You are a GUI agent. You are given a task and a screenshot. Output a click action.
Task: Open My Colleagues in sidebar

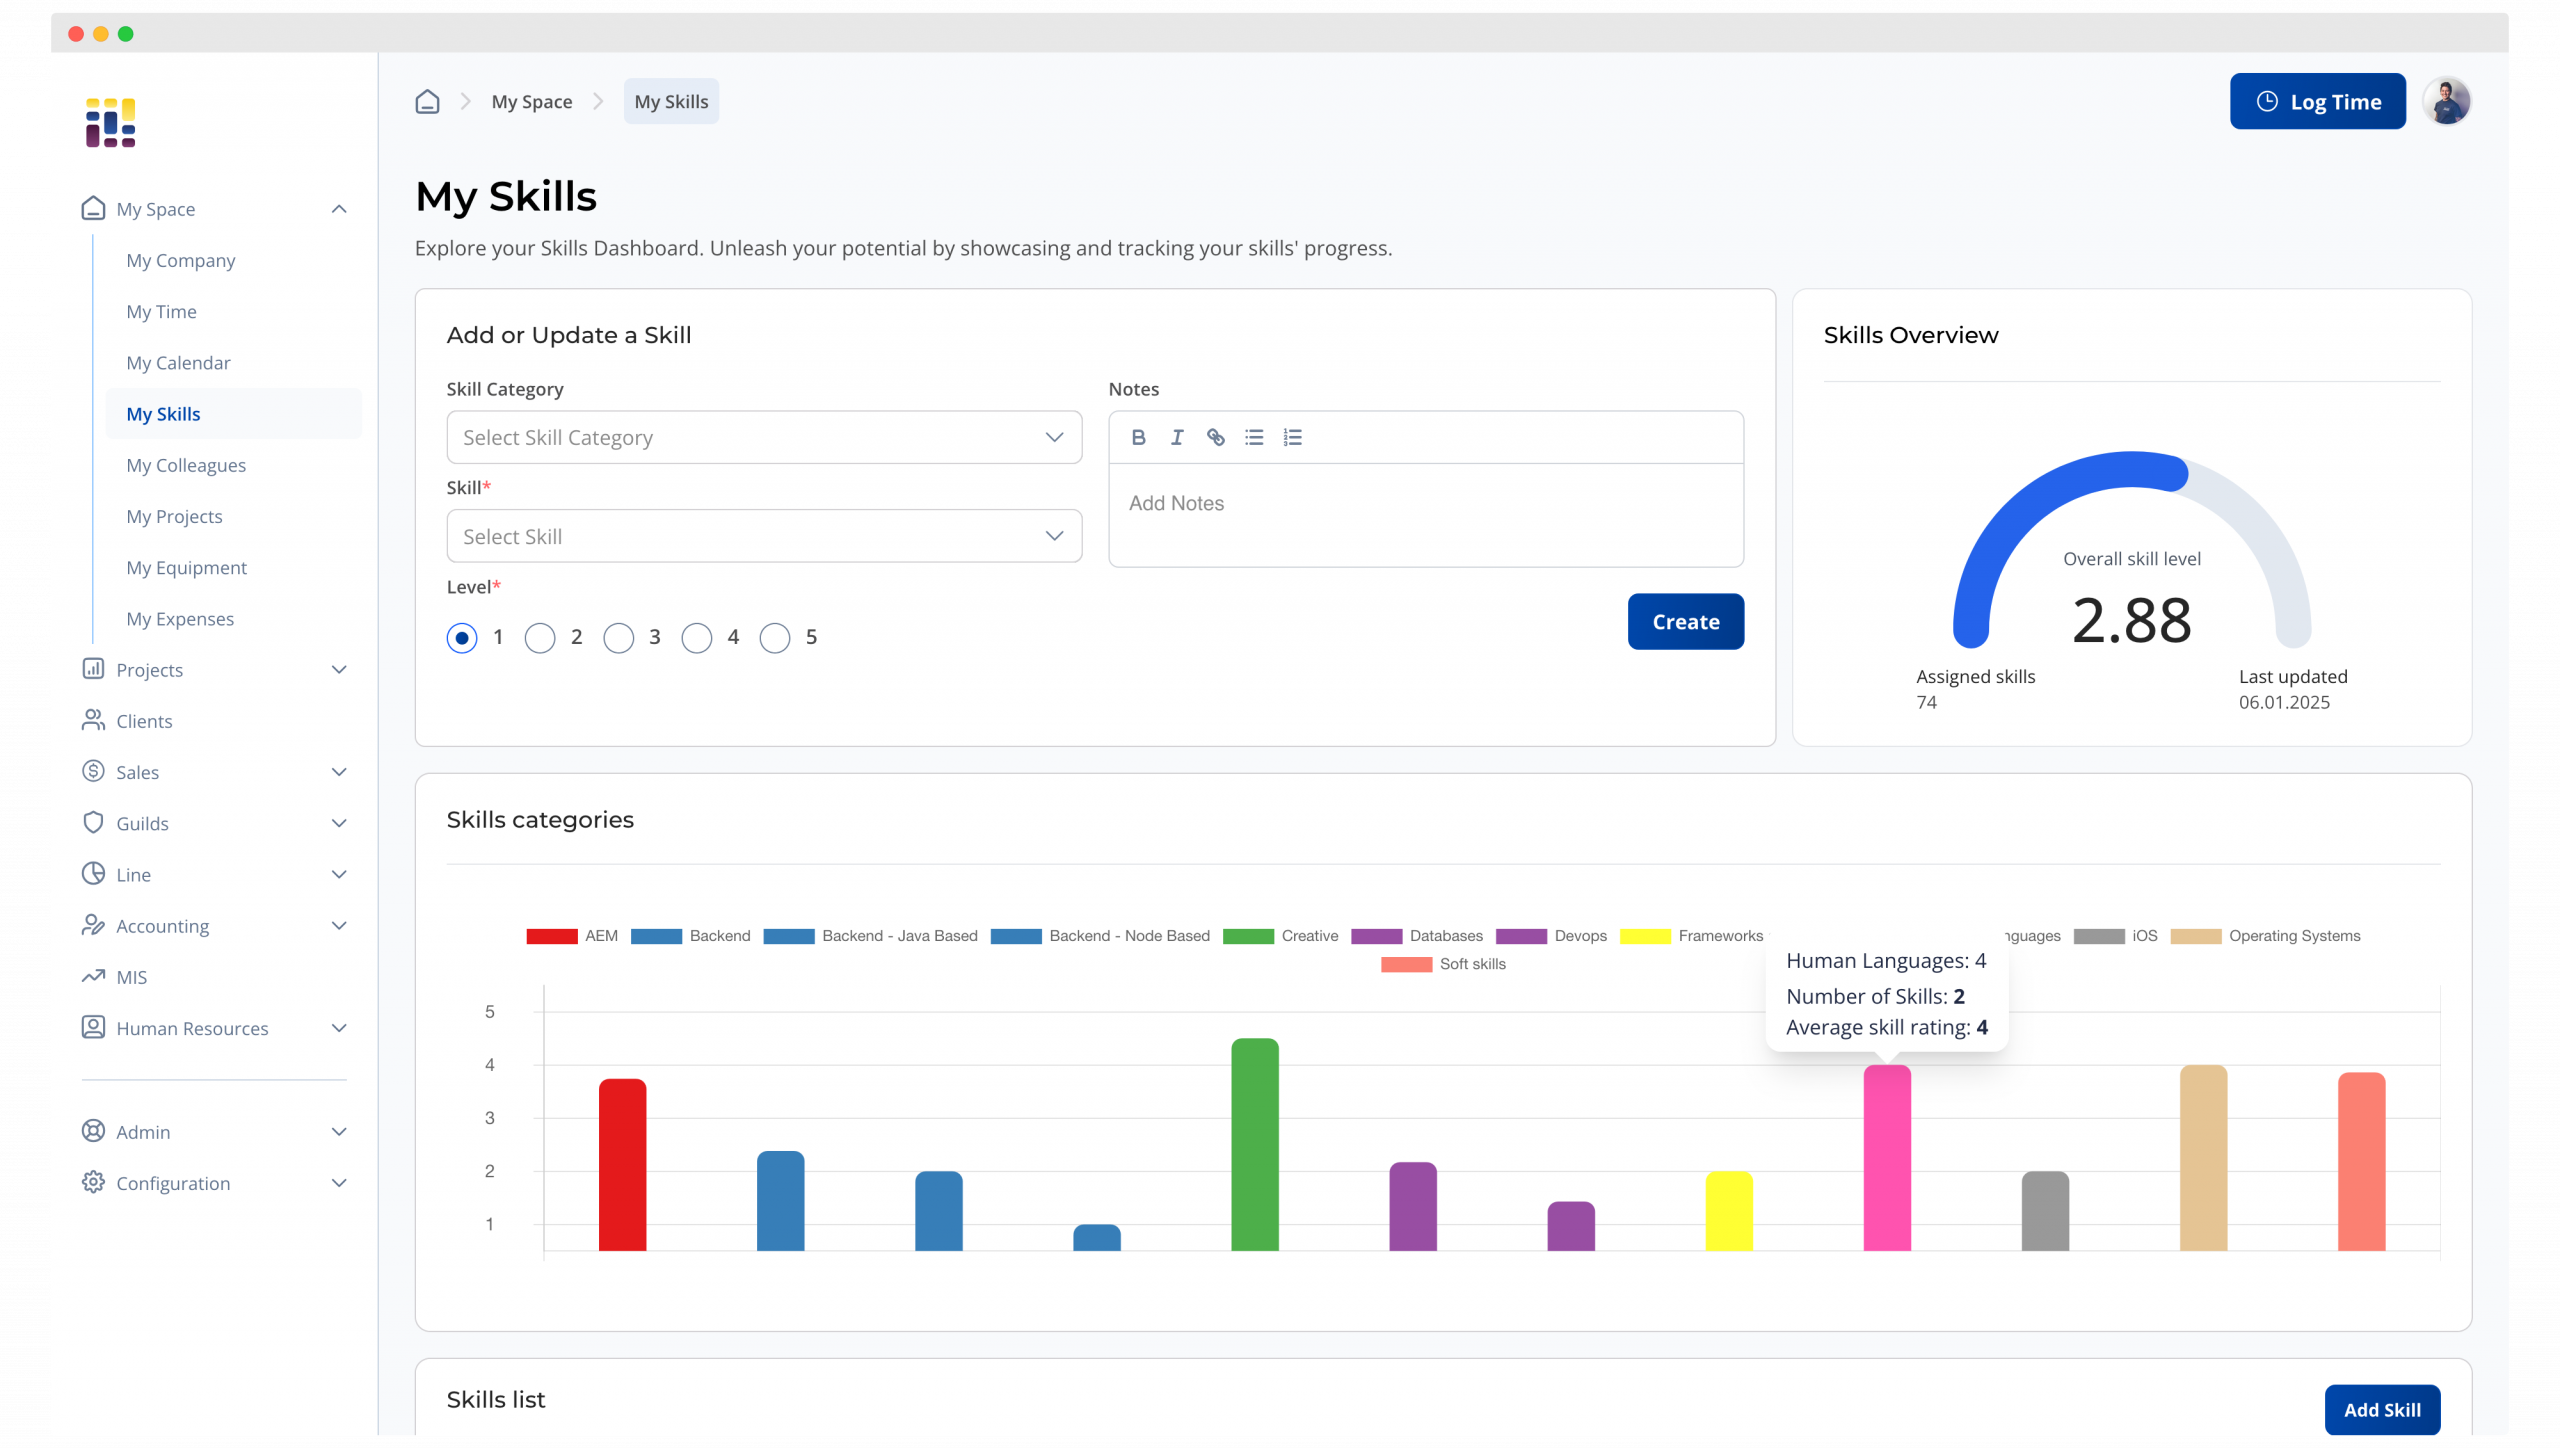click(x=186, y=465)
